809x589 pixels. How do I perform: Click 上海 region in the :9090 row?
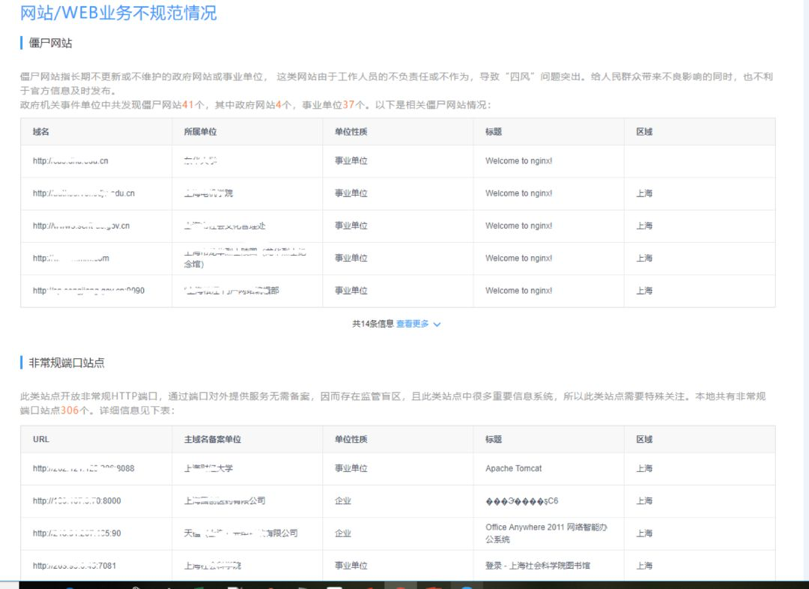coord(644,291)
